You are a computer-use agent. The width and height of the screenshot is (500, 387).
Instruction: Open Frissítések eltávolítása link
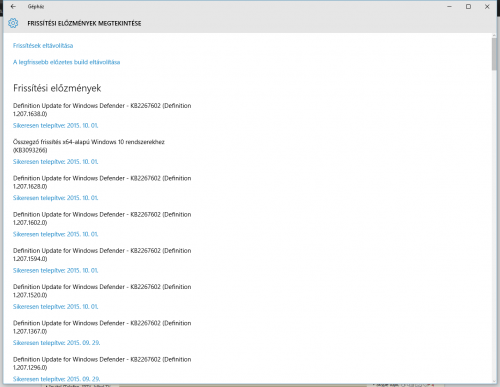click(x=43, y=45)
